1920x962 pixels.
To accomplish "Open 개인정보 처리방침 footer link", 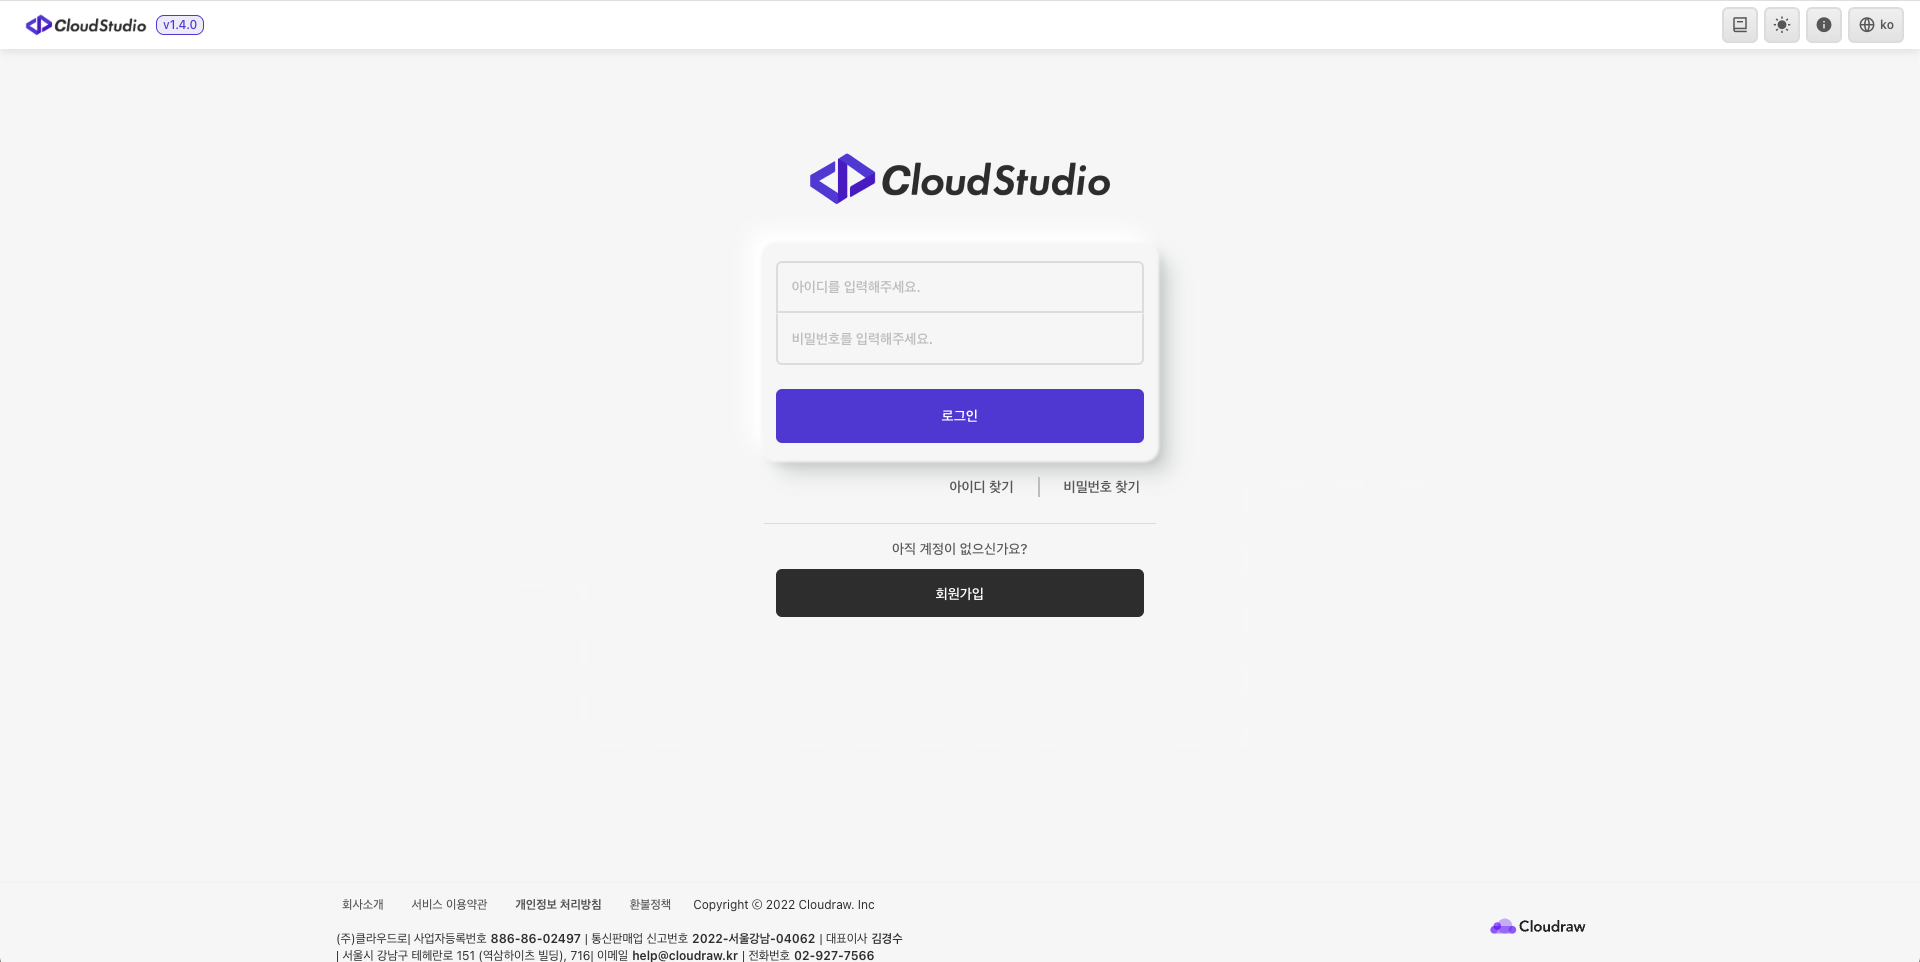I will [x=558, y=905].
